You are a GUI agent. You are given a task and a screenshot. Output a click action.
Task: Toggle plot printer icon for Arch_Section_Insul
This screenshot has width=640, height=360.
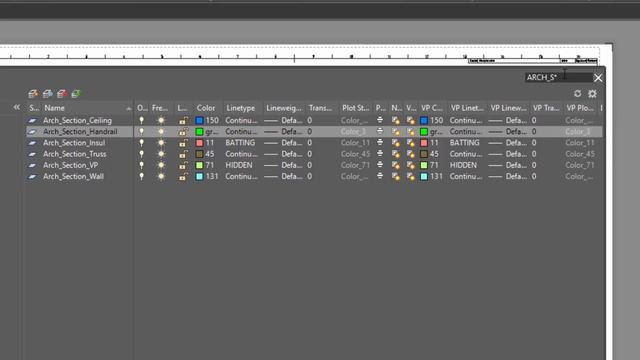380,142
